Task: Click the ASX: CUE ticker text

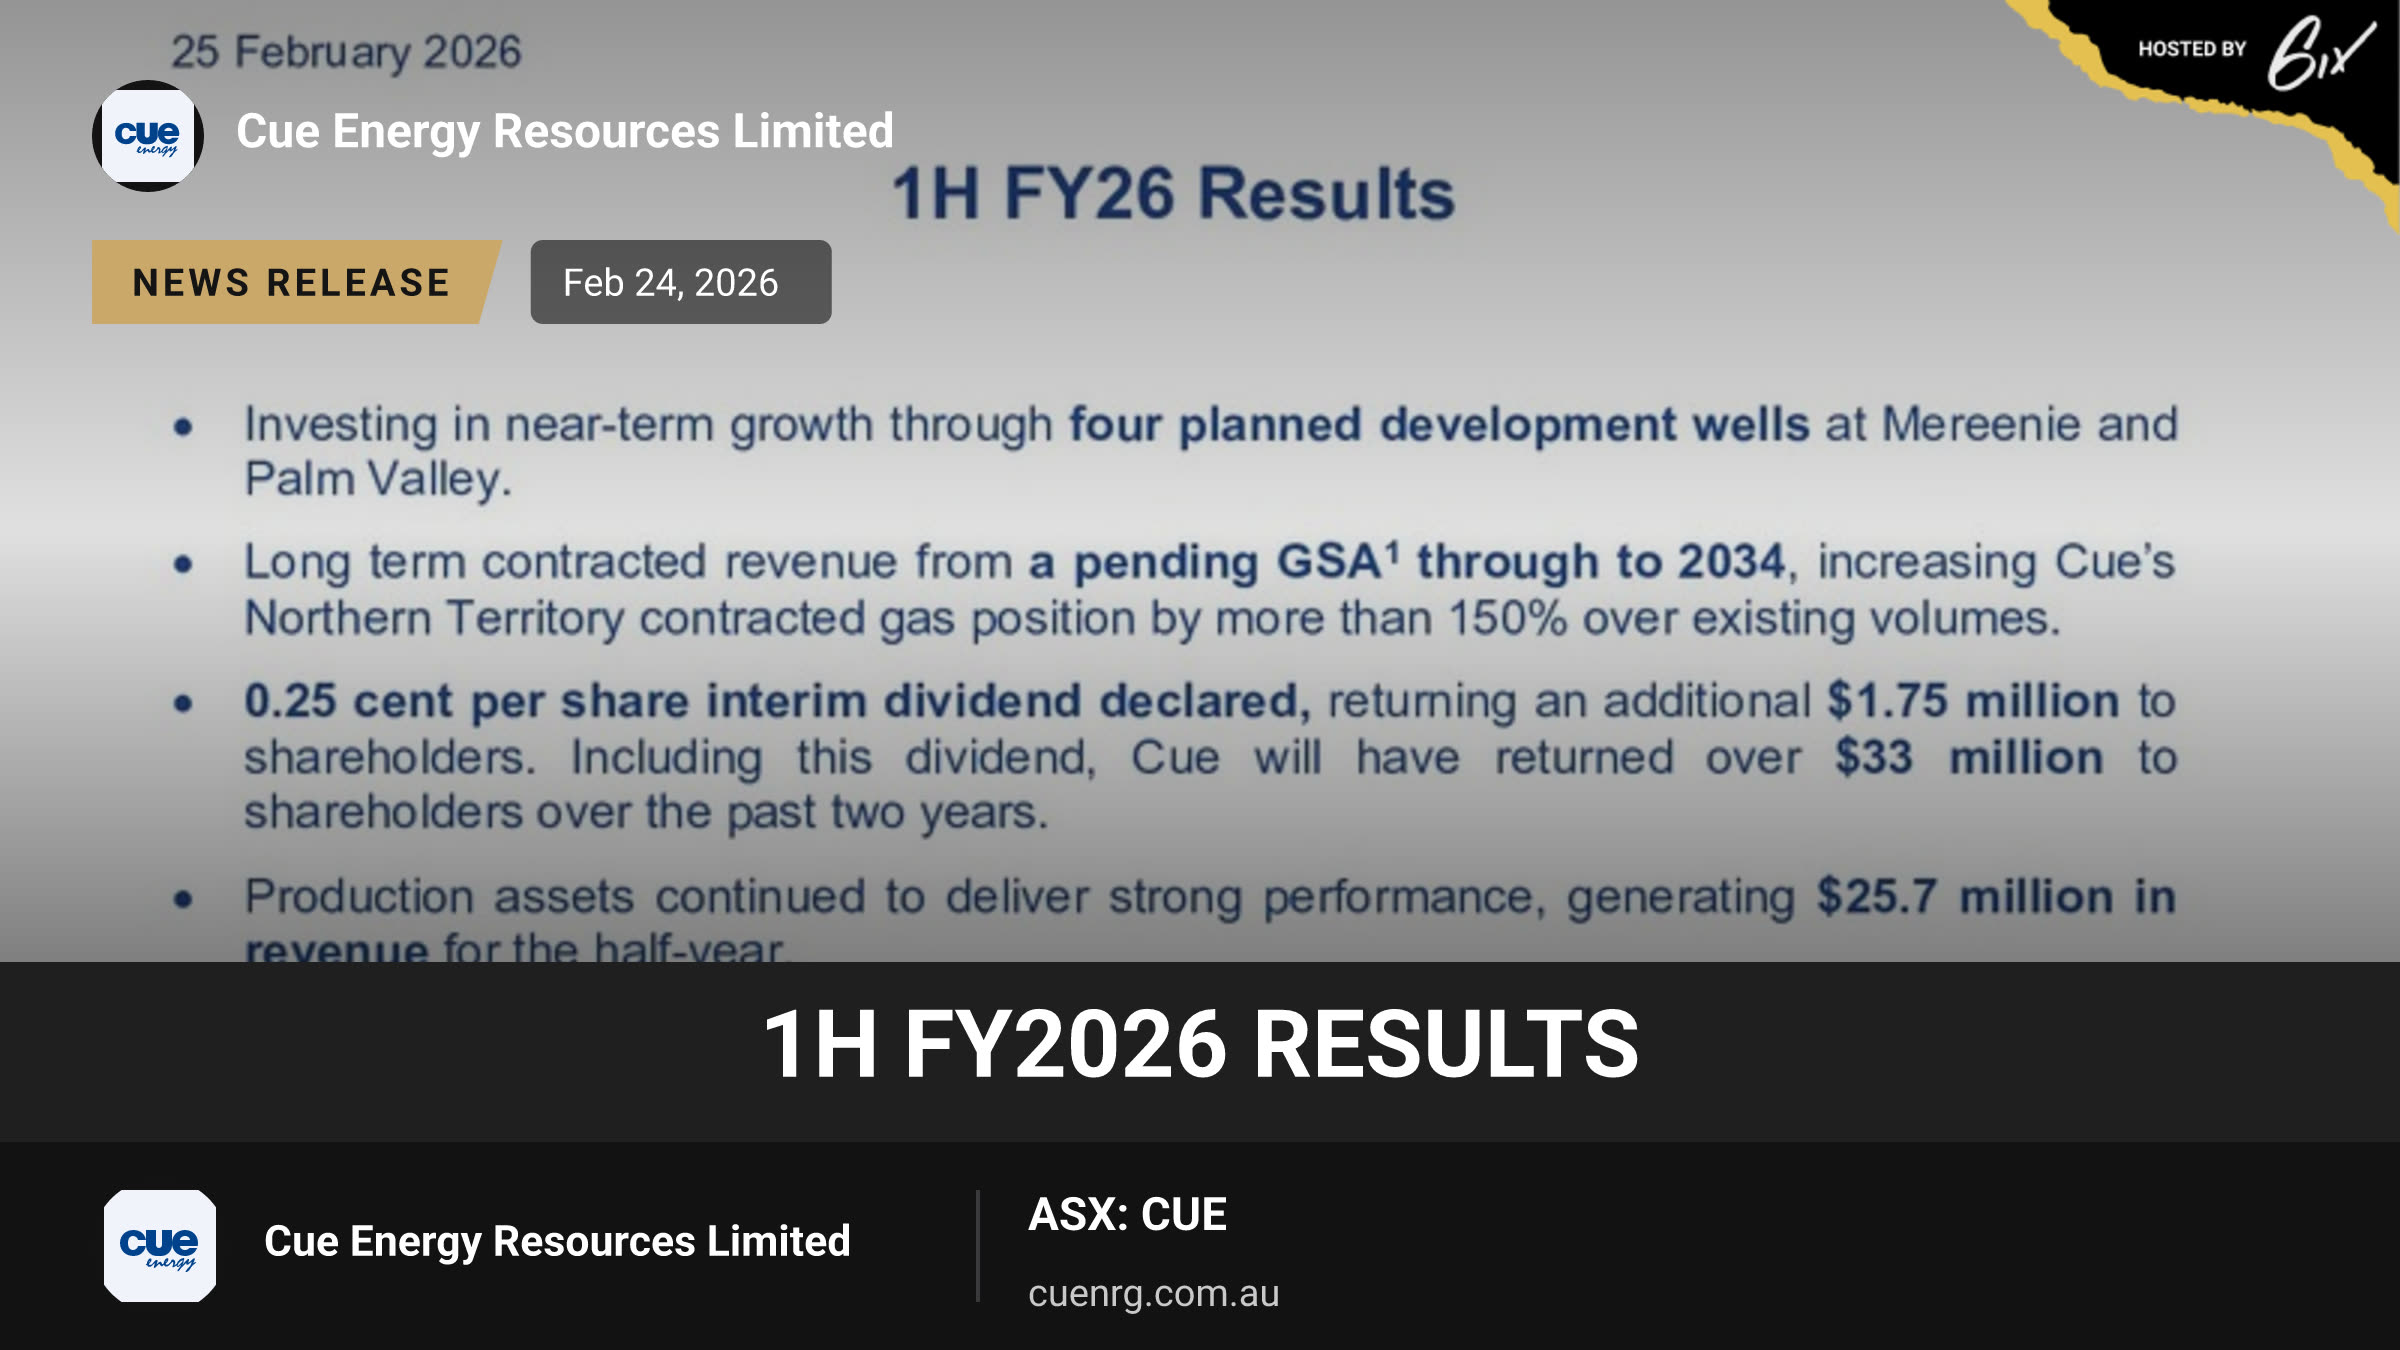Action: coord(1127,1214)
